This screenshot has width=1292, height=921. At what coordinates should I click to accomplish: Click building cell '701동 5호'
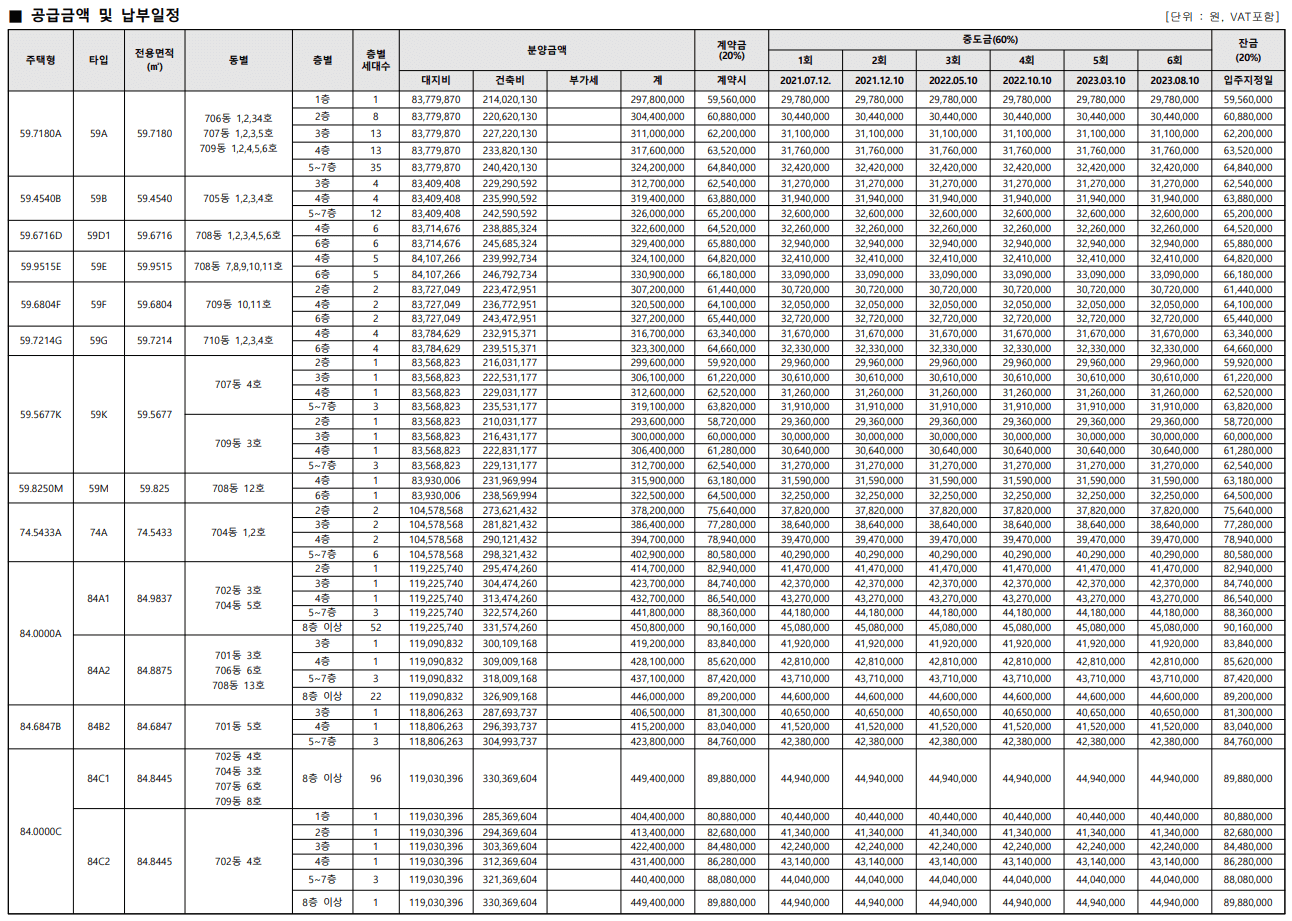tap(238, 726)
